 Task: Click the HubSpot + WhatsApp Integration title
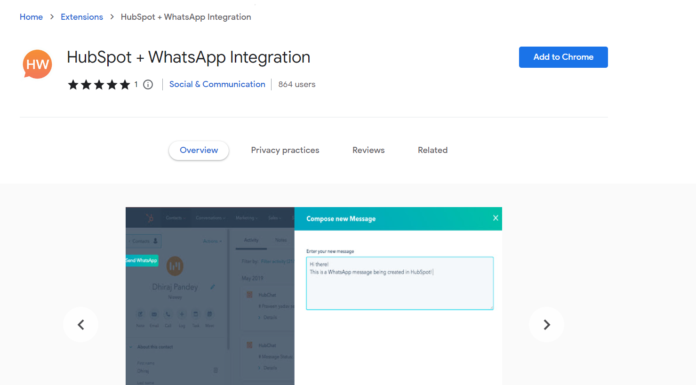[x=188, y=57]
